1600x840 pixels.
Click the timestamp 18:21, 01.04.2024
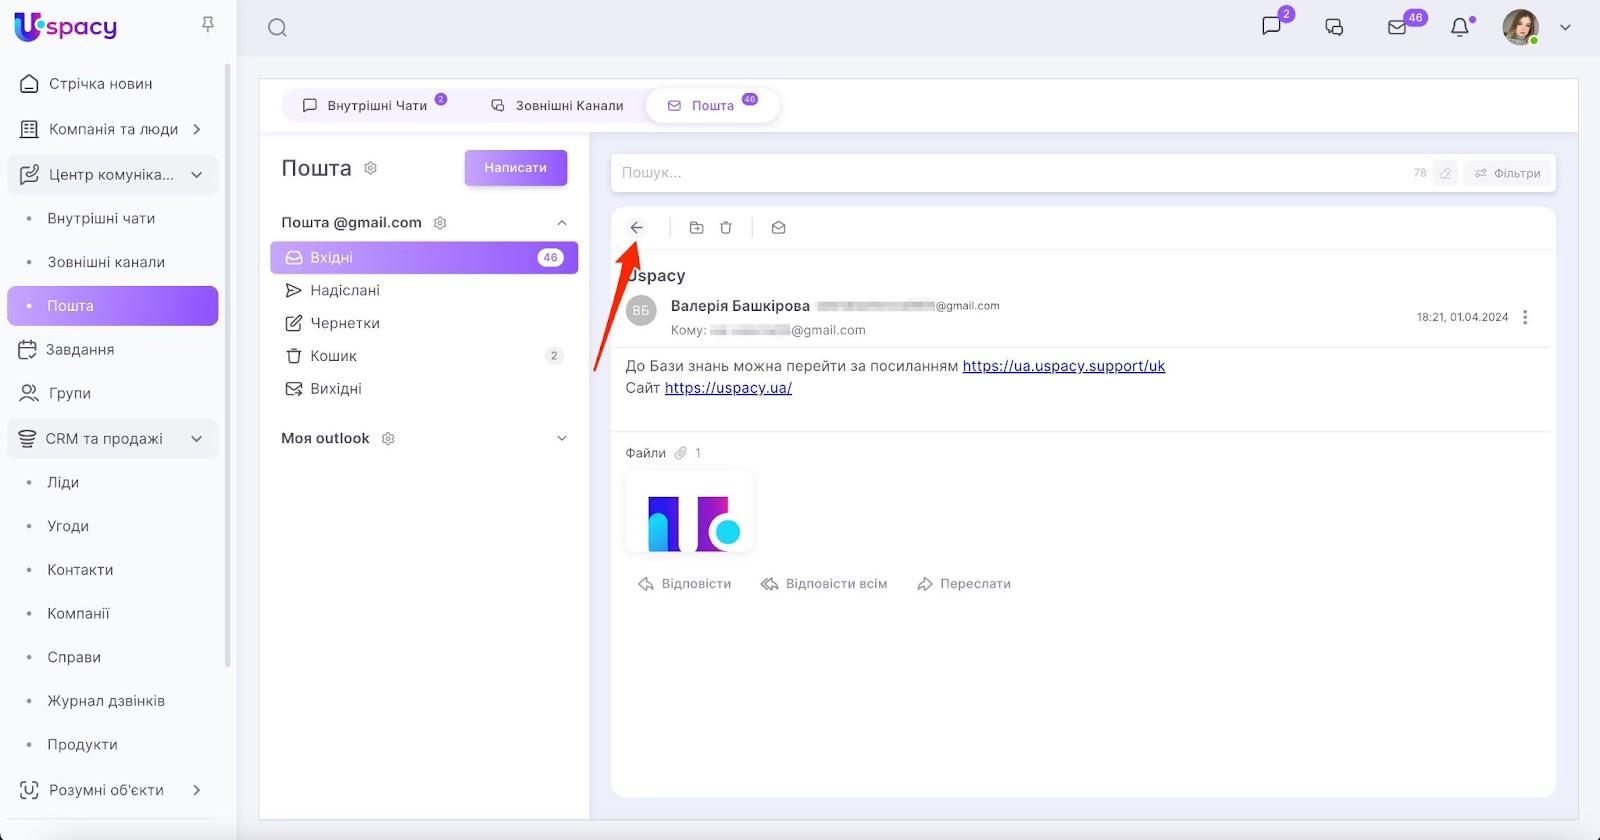1462,317
